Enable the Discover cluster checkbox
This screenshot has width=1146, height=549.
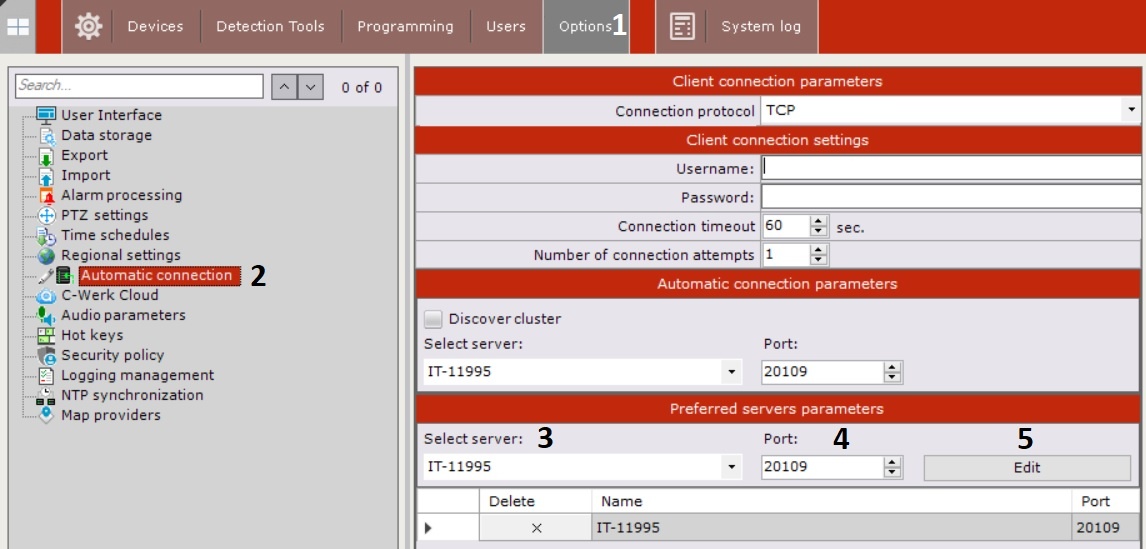[x=433, y=319]
